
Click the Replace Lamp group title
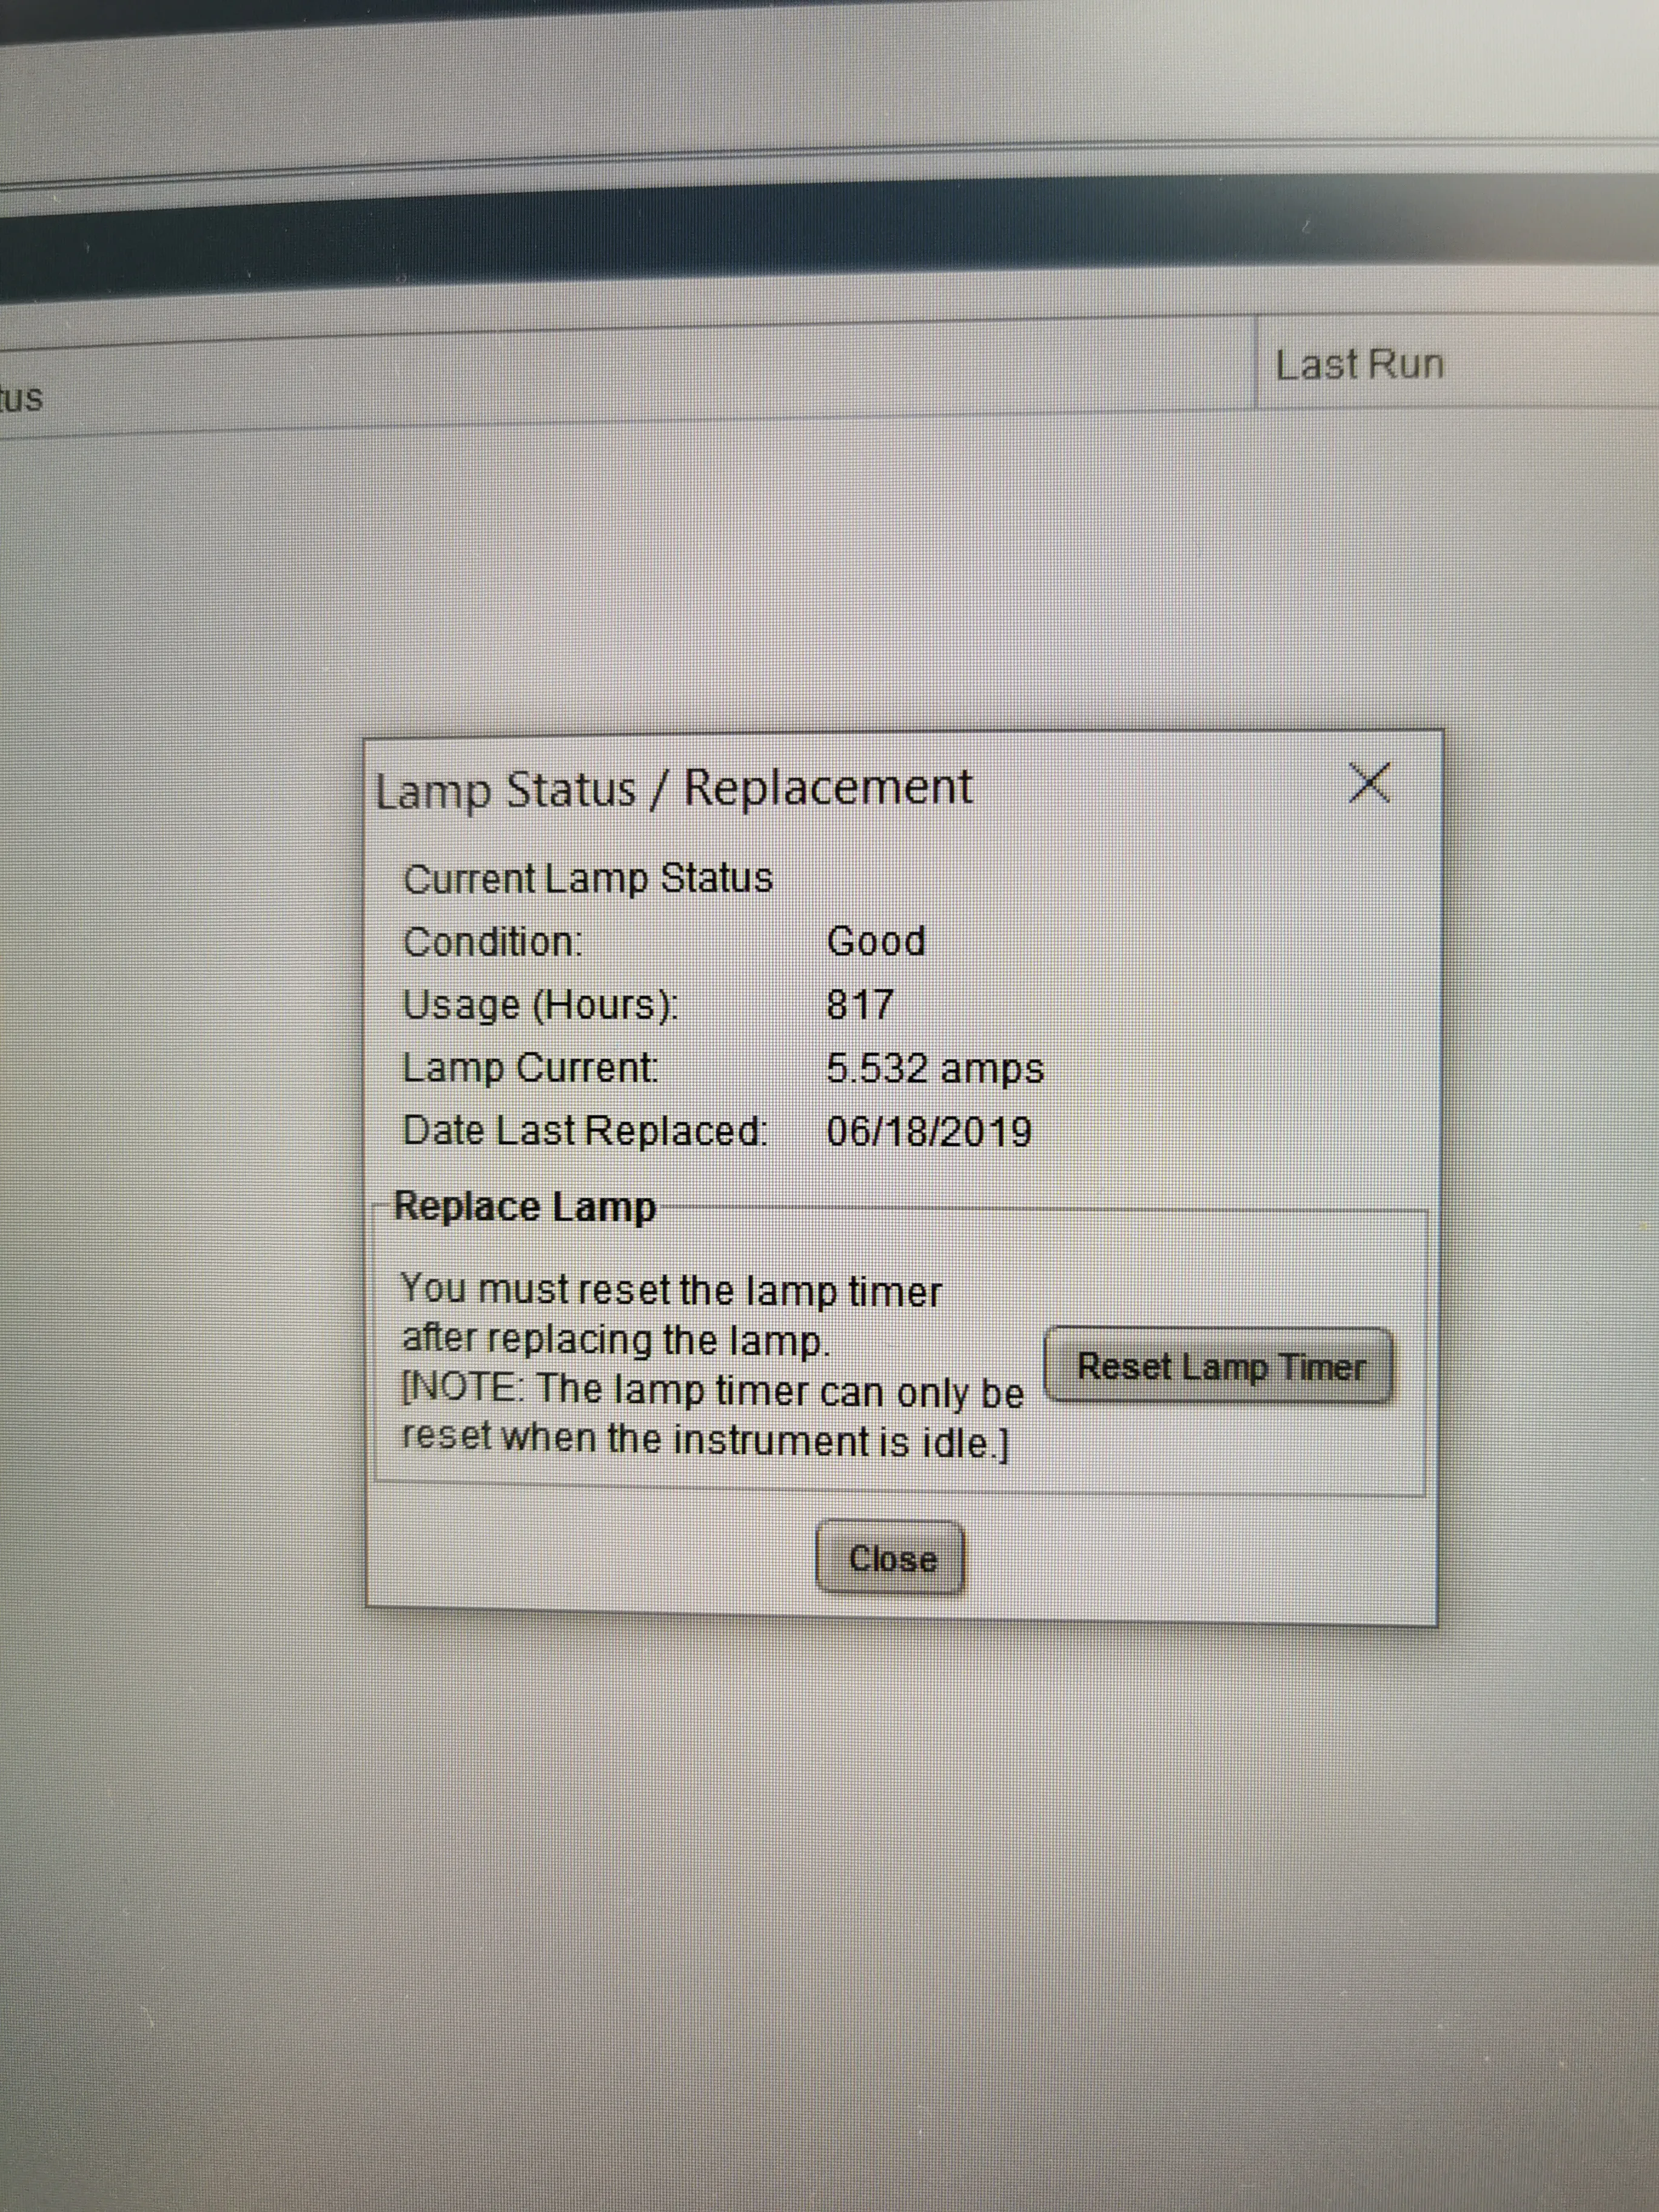click(525, 1207)
